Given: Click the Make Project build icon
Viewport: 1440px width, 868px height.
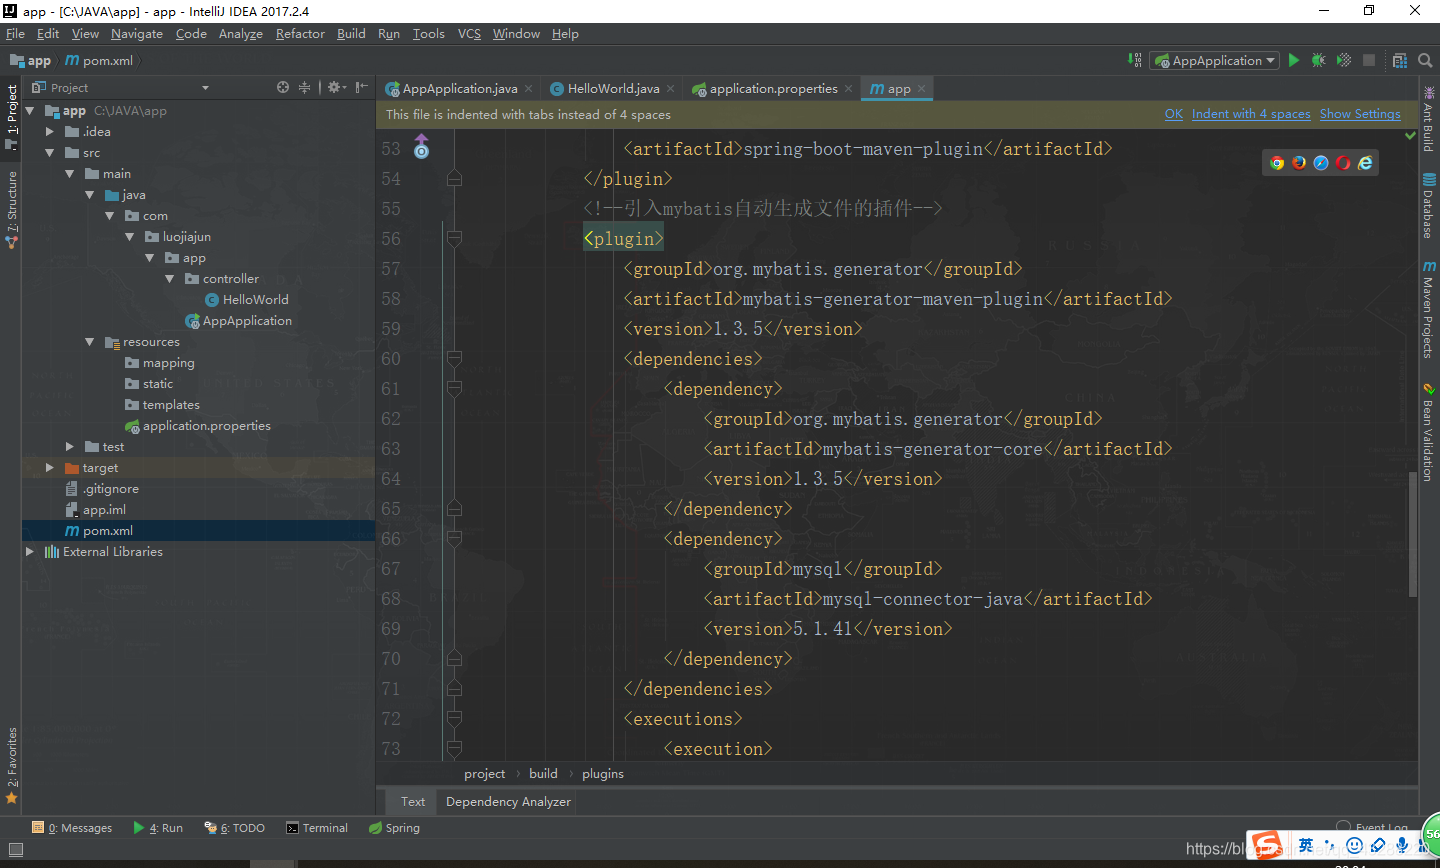Looking at the screenshot, I should click(1135, 60).
